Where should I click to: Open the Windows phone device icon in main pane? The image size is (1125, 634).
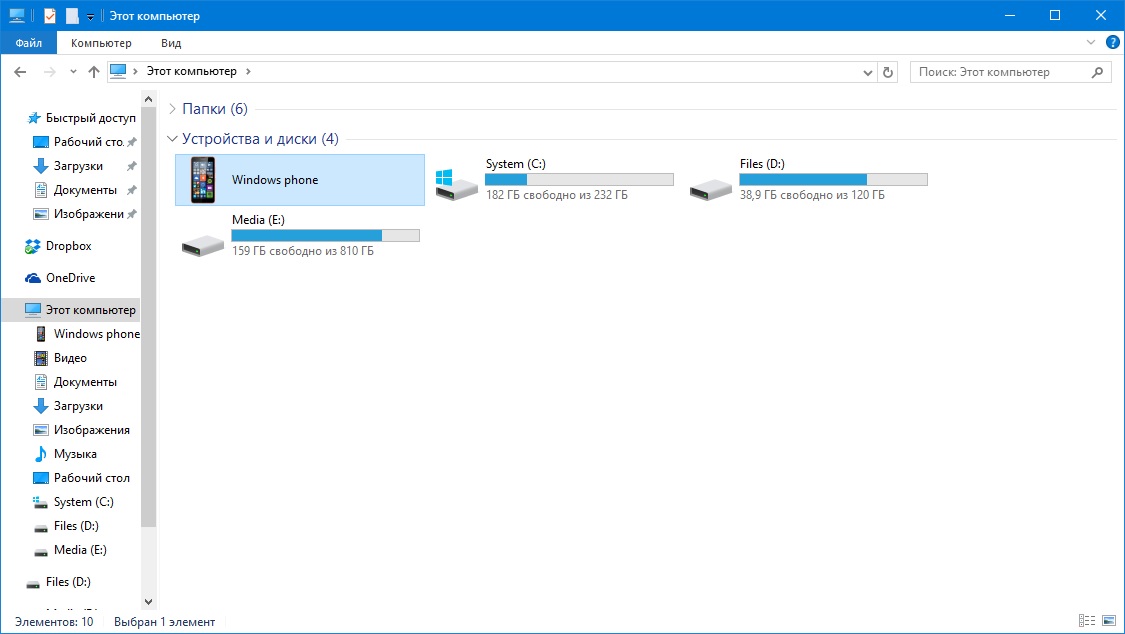tap(203, 180)
